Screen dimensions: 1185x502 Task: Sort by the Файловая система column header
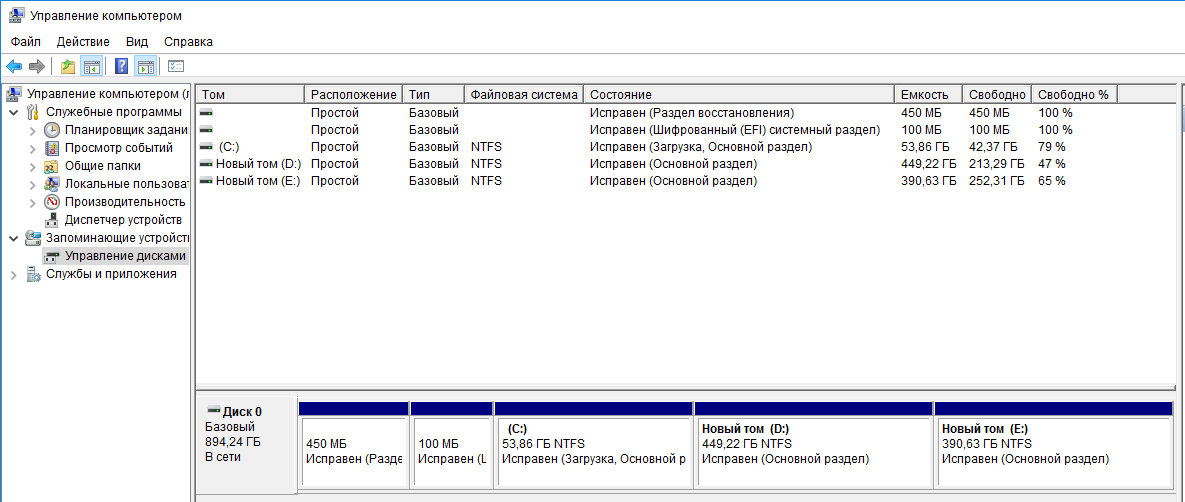(x=524, y=95)
